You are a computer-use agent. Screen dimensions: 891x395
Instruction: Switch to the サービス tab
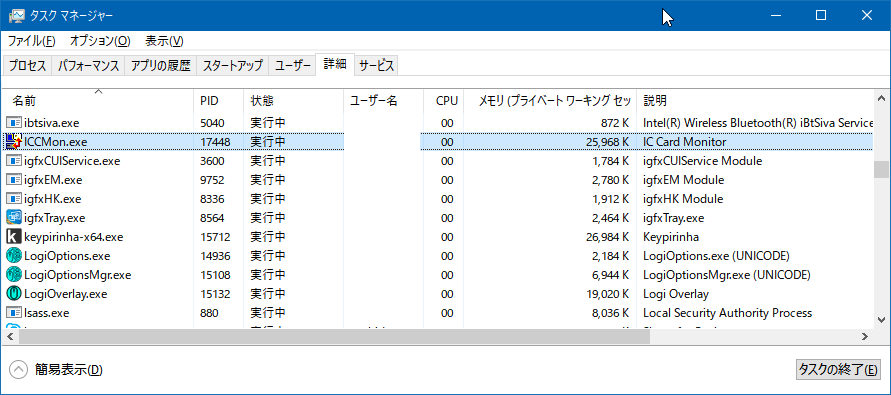tap(377, 65)
